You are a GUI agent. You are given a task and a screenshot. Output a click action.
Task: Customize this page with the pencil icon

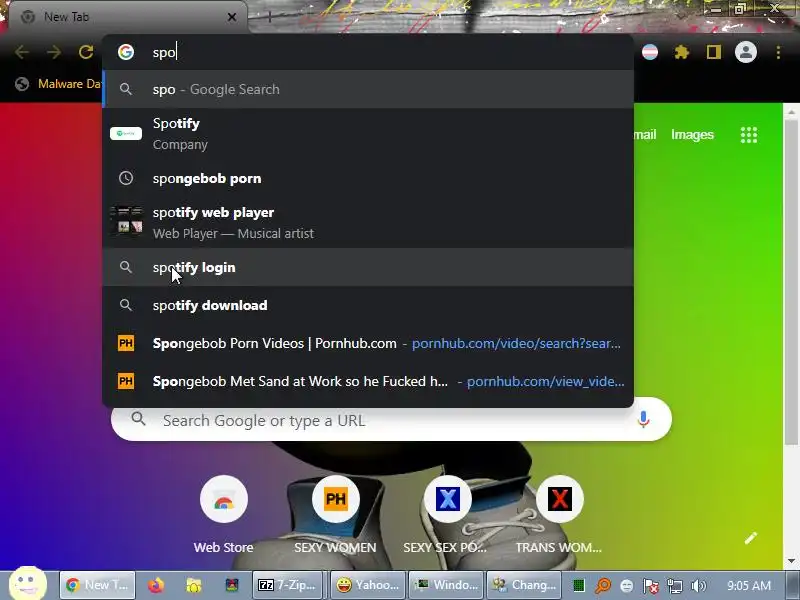coord(751,538)
